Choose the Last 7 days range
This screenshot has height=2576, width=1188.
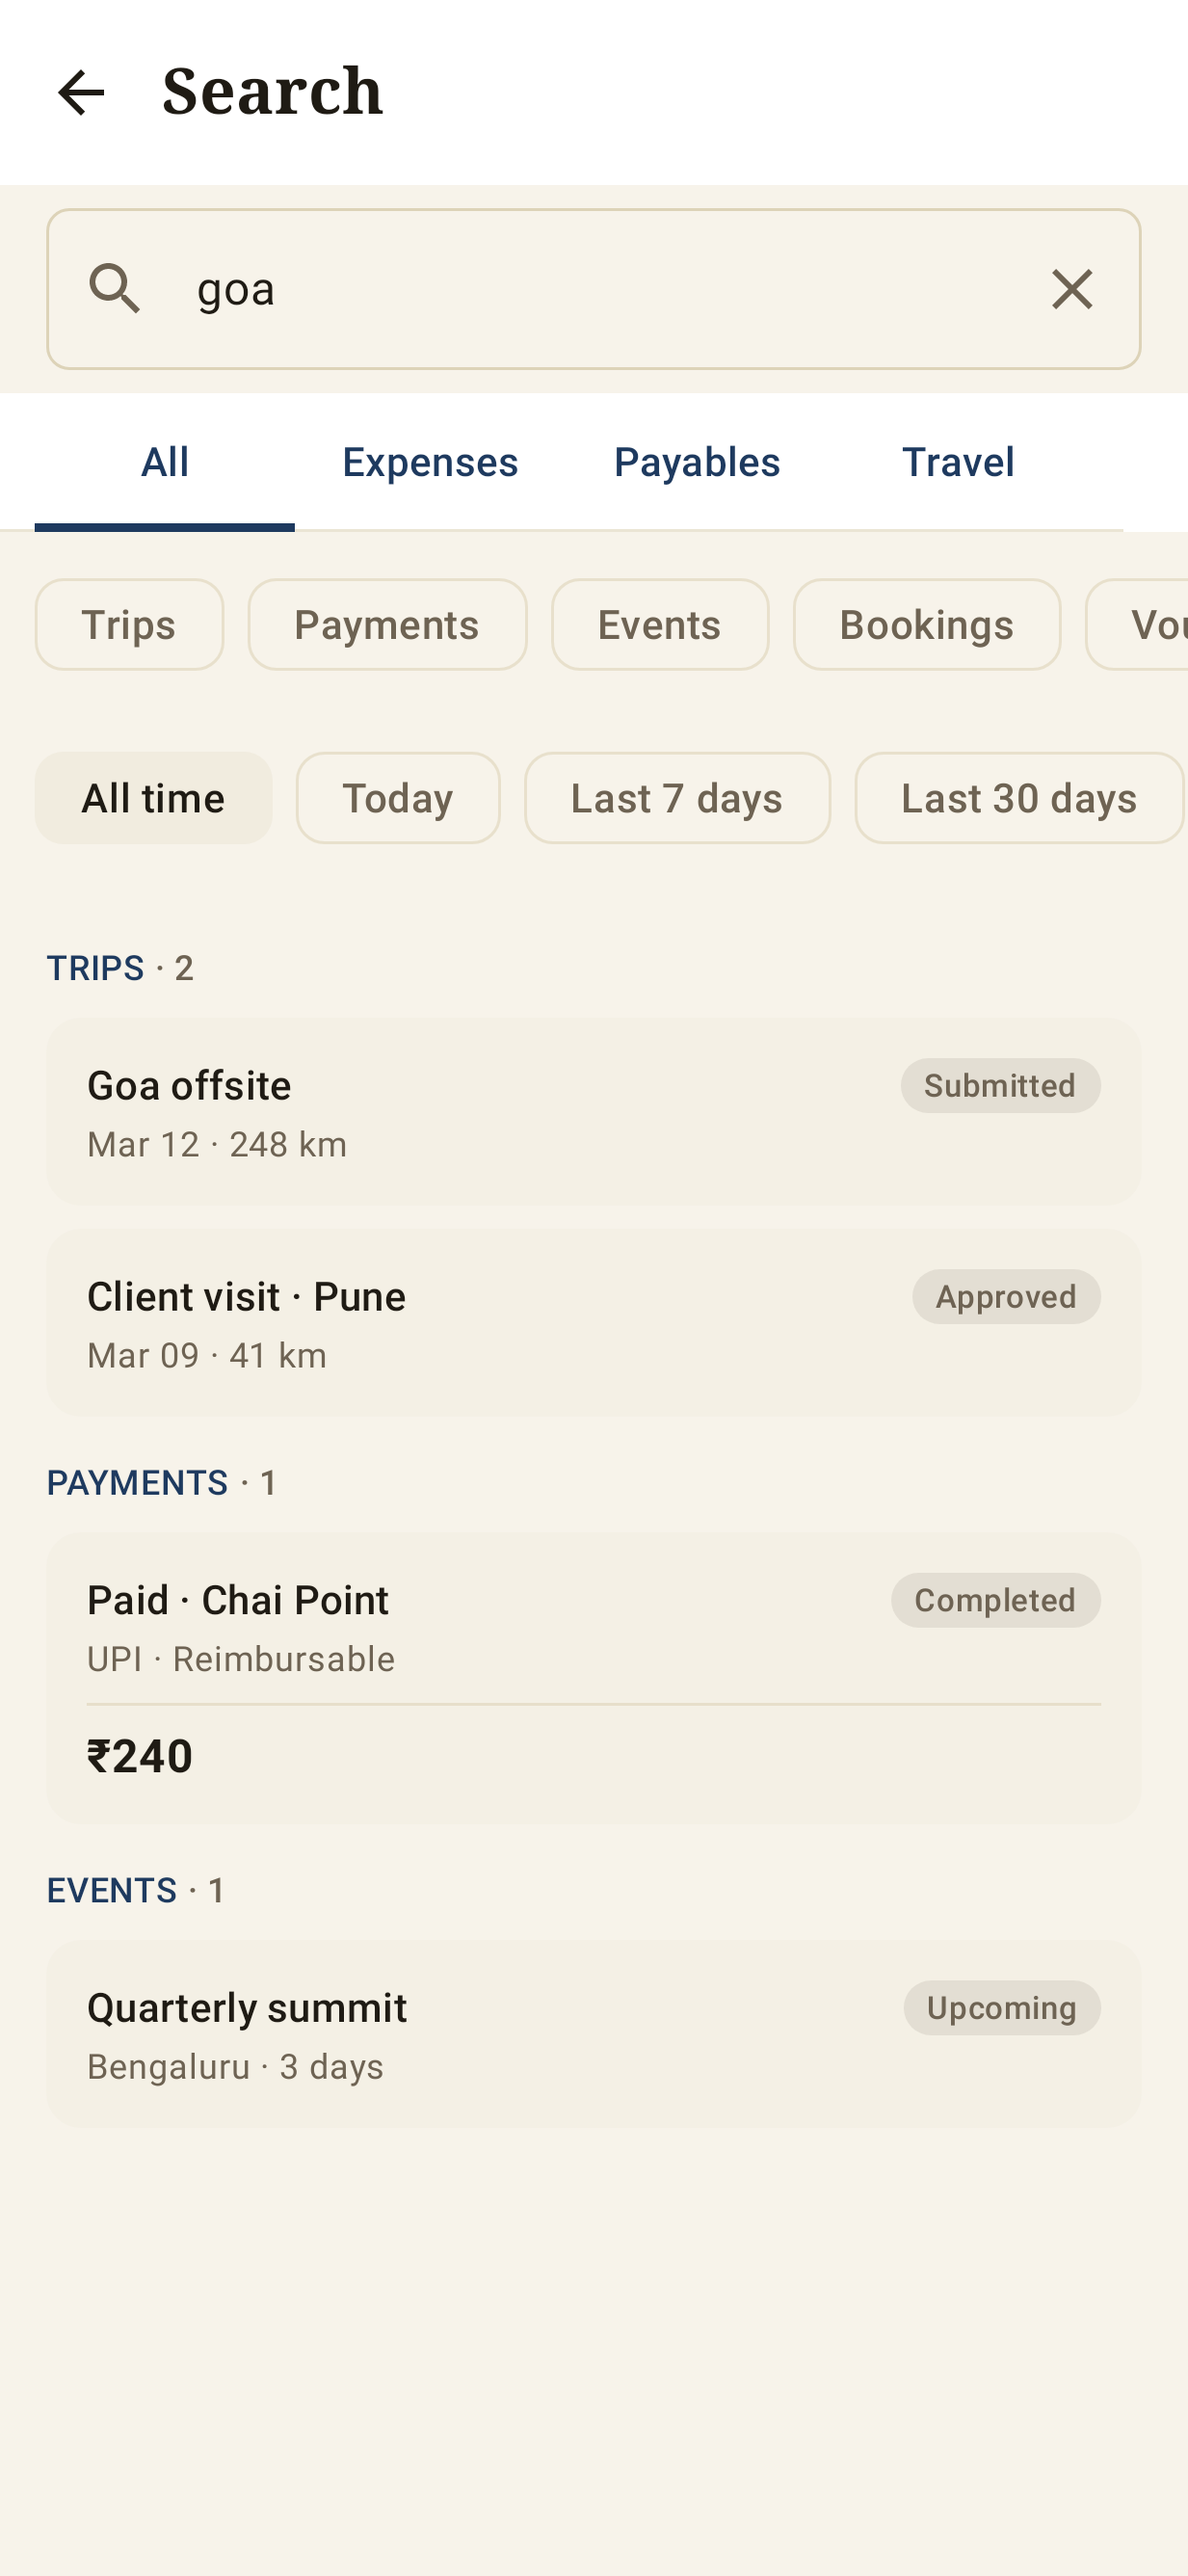(677, 798)
